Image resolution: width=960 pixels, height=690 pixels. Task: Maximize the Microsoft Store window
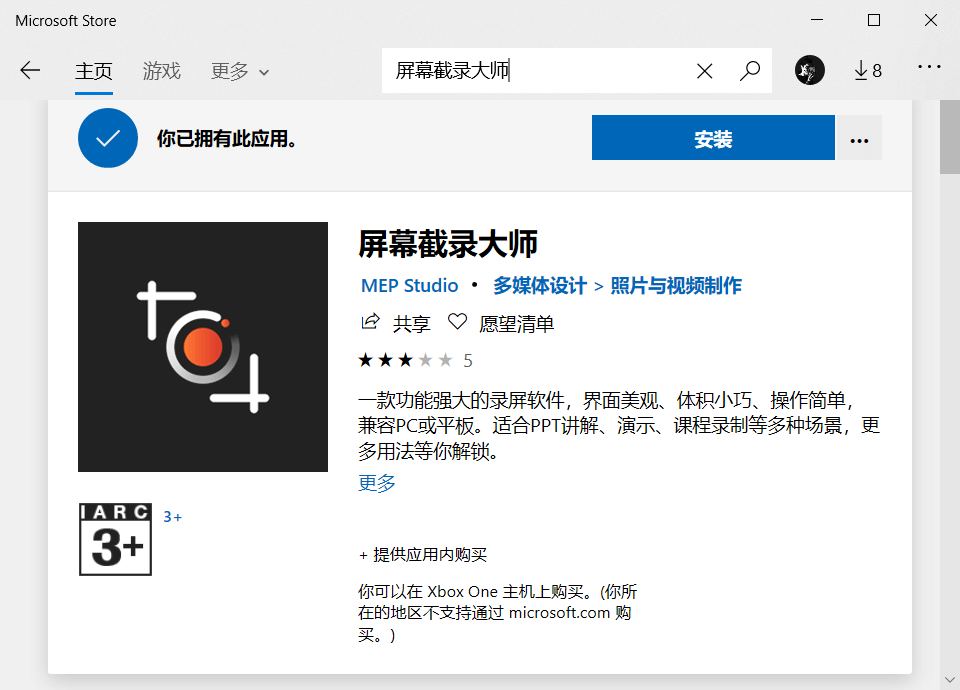click(x=874, y=20)
